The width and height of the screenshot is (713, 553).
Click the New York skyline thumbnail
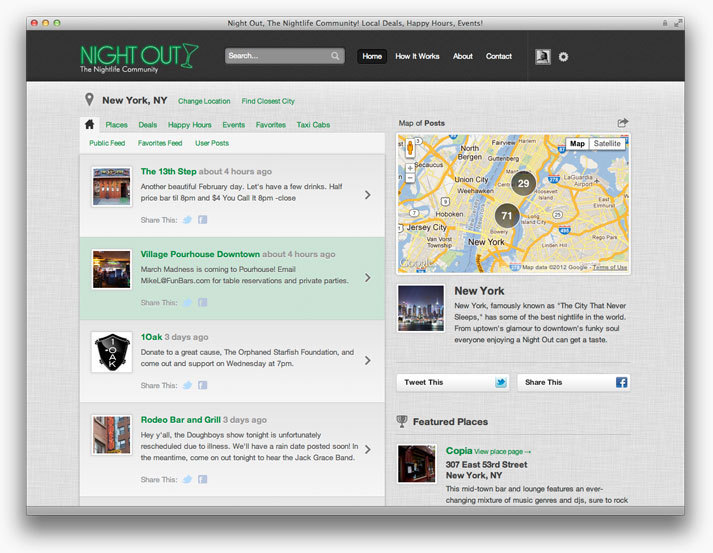coord(421,308)
